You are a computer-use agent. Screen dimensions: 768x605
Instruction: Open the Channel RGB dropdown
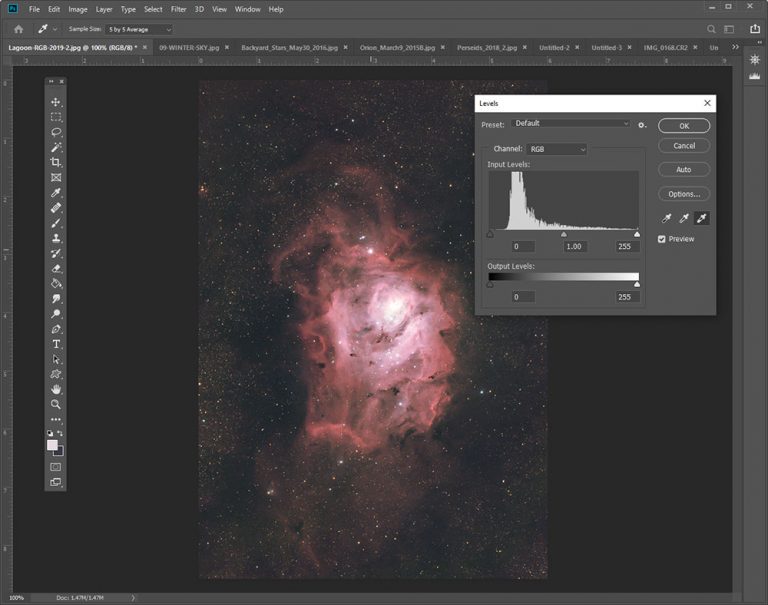click(x=557, y=149)
